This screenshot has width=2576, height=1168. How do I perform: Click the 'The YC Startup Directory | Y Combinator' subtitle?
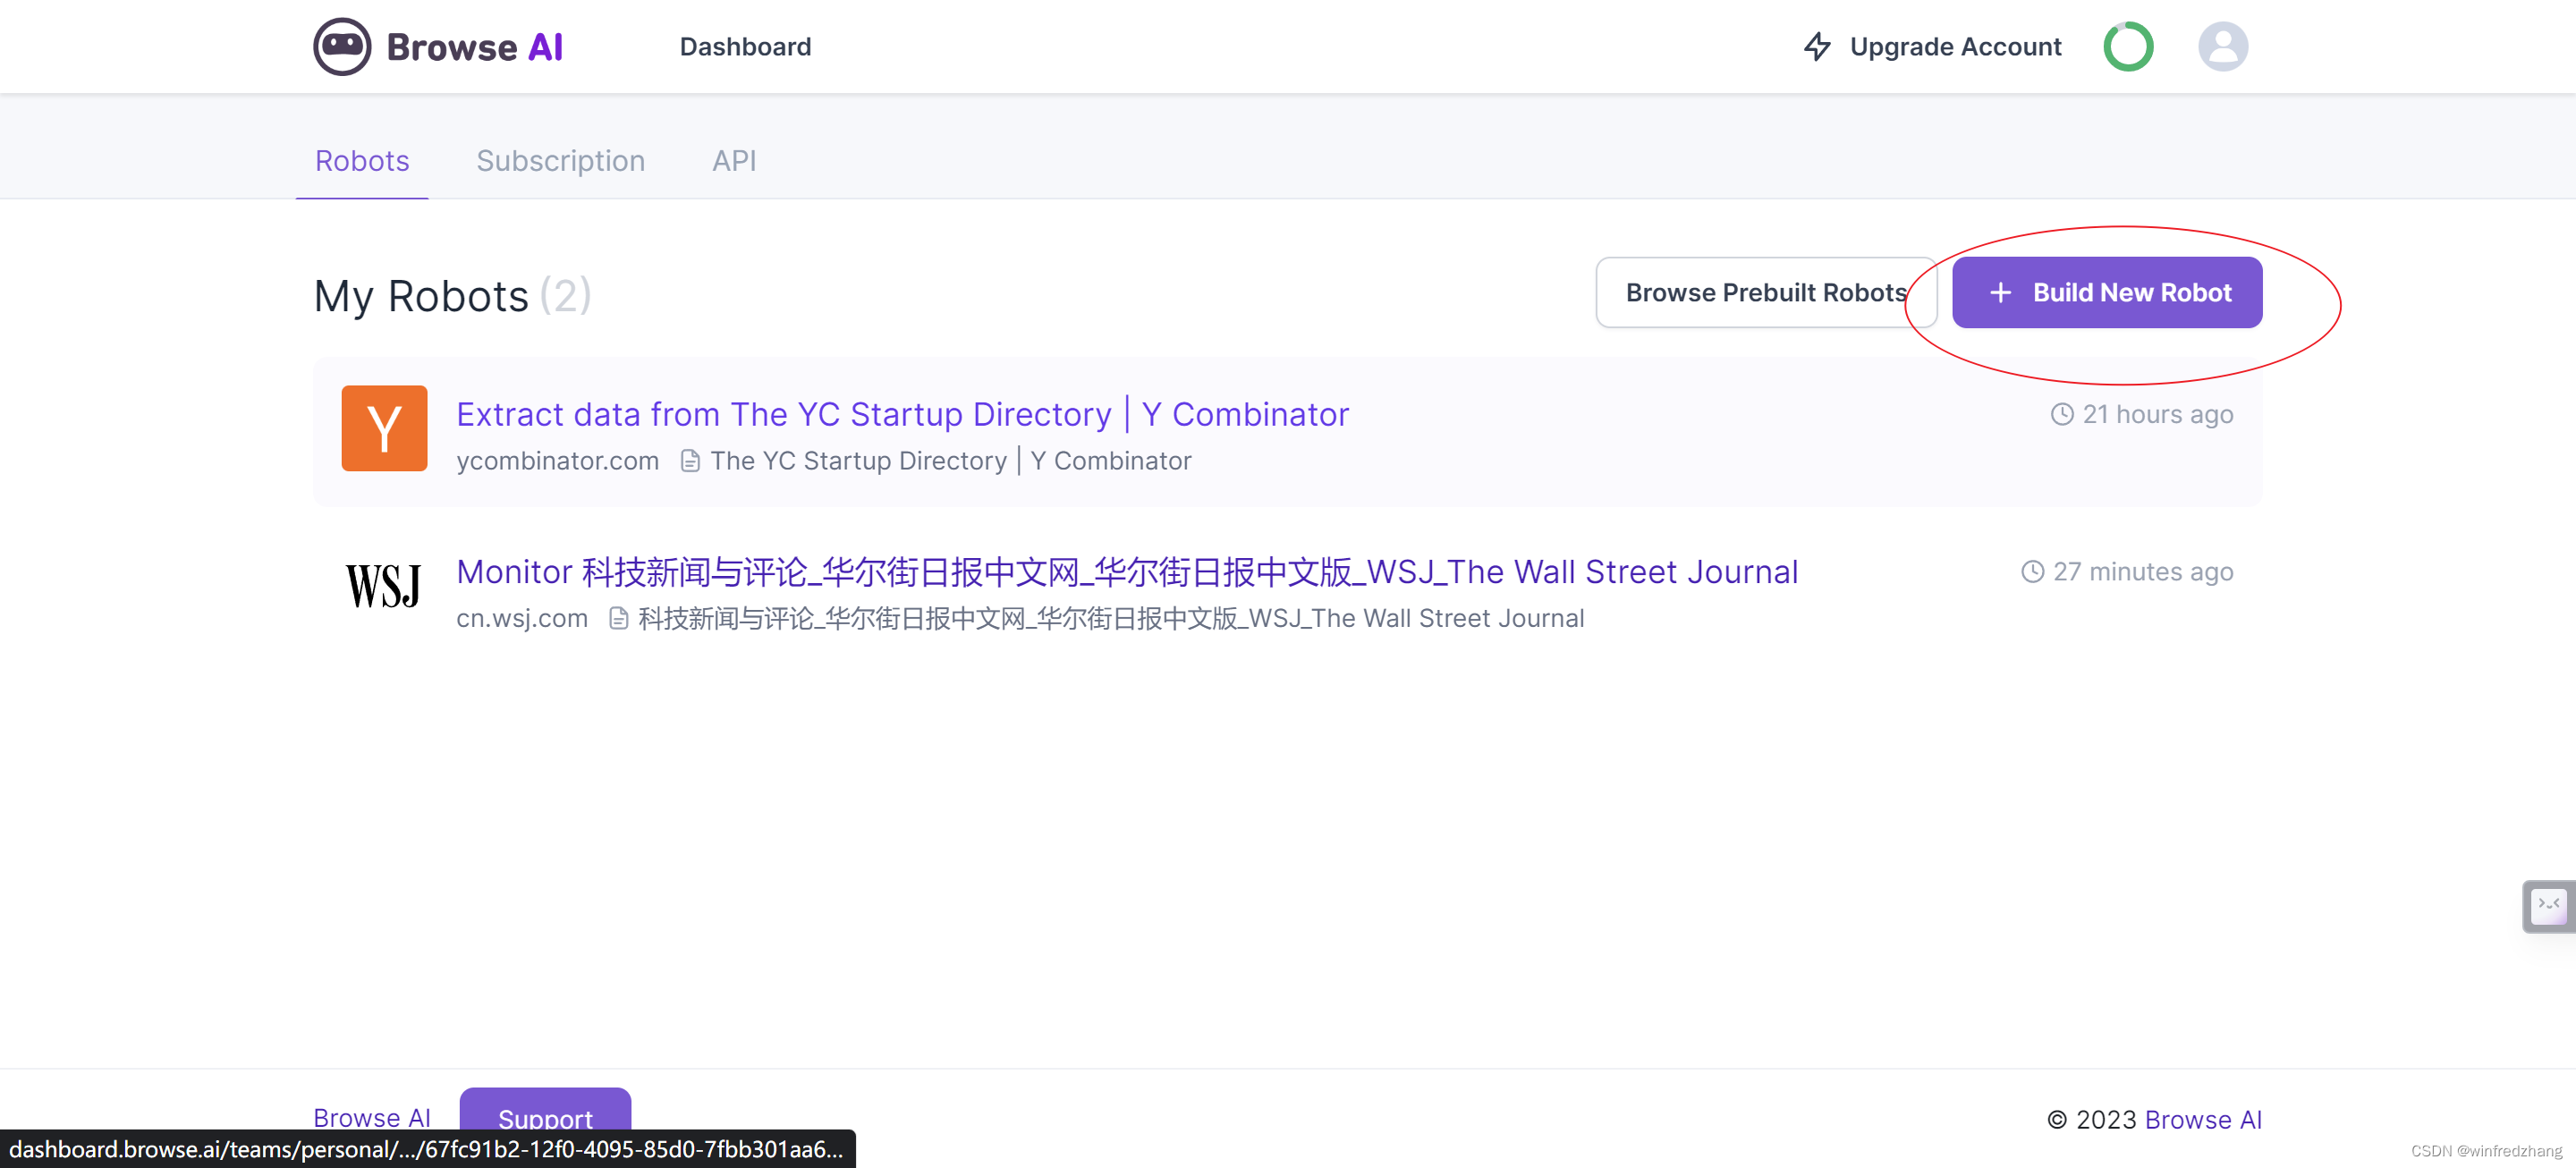(950, 461)
